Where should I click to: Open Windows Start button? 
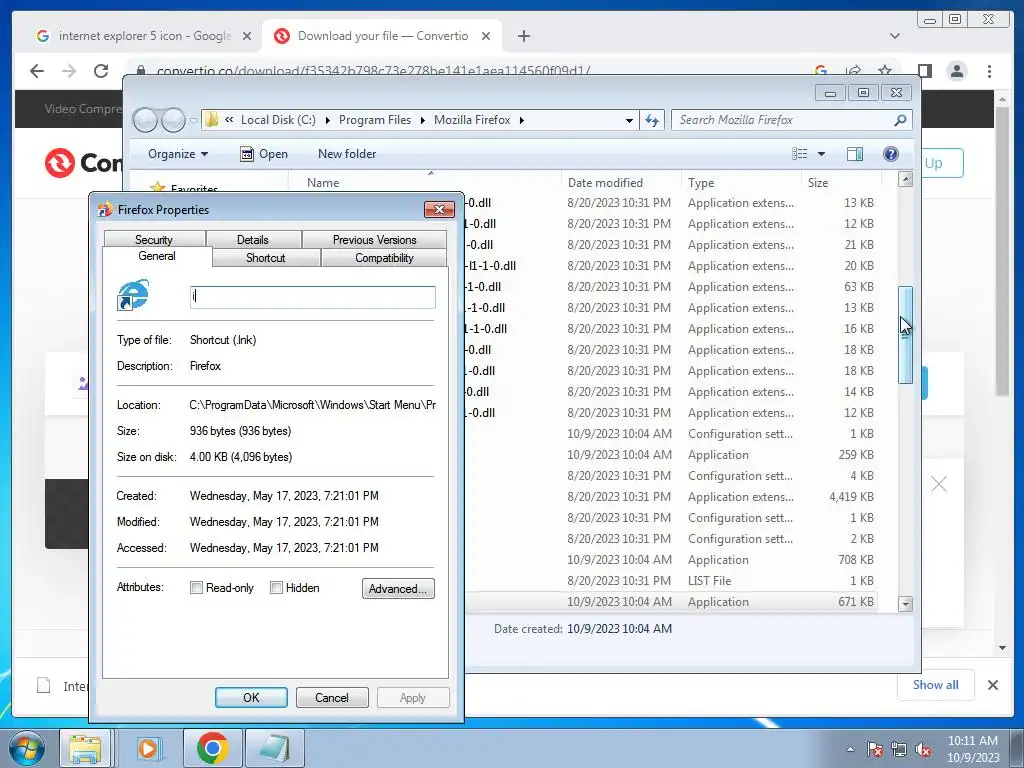[x=27, y=748]
